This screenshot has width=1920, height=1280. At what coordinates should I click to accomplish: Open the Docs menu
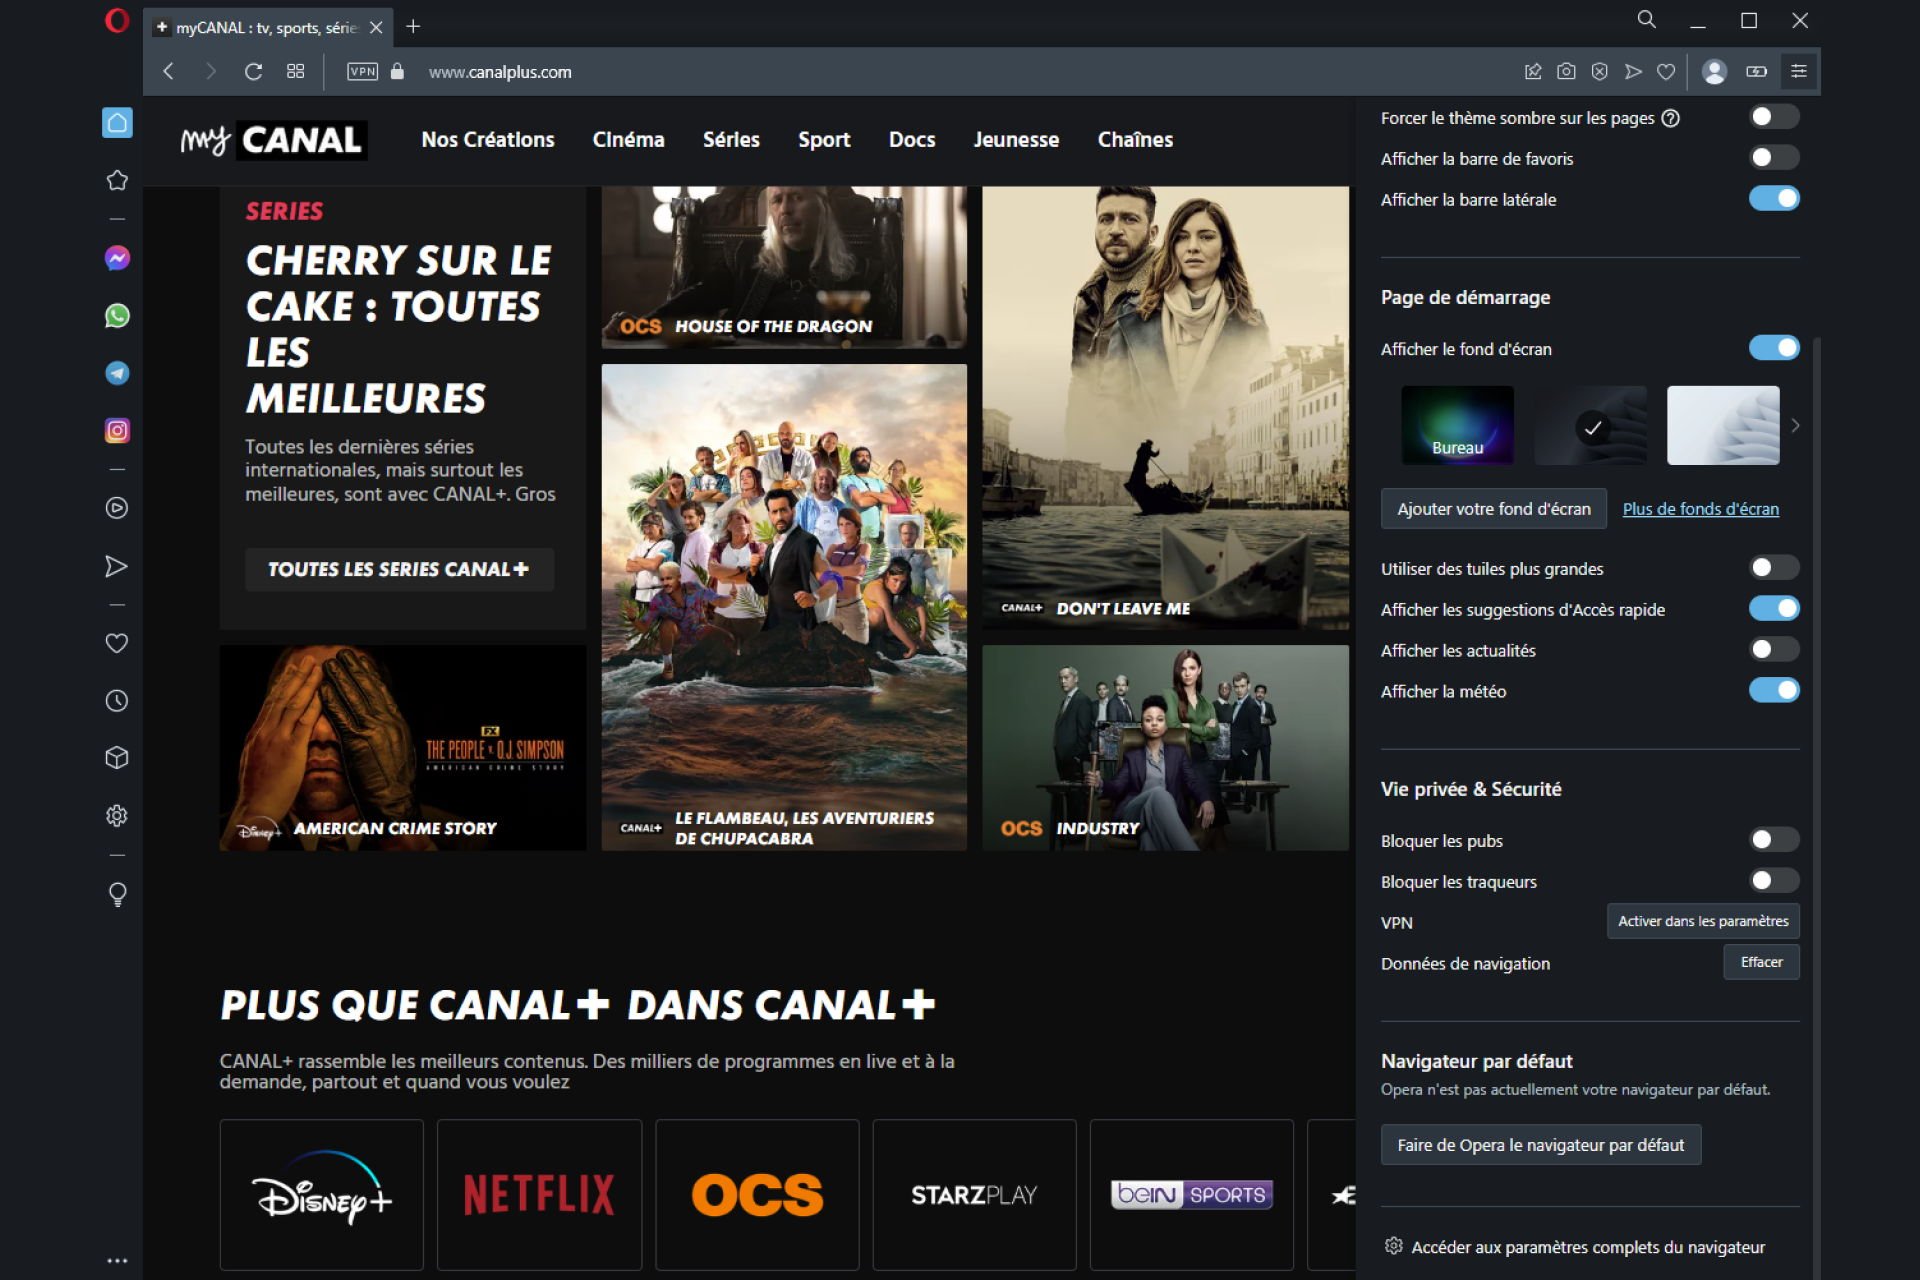[x=912, y=140]
